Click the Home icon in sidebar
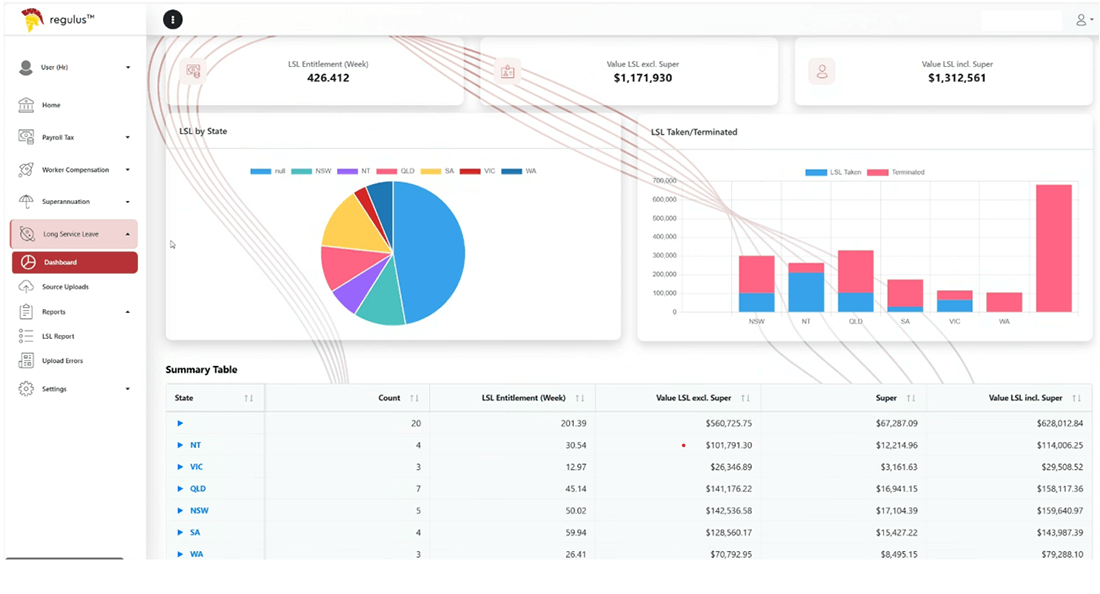 point(26,105)
